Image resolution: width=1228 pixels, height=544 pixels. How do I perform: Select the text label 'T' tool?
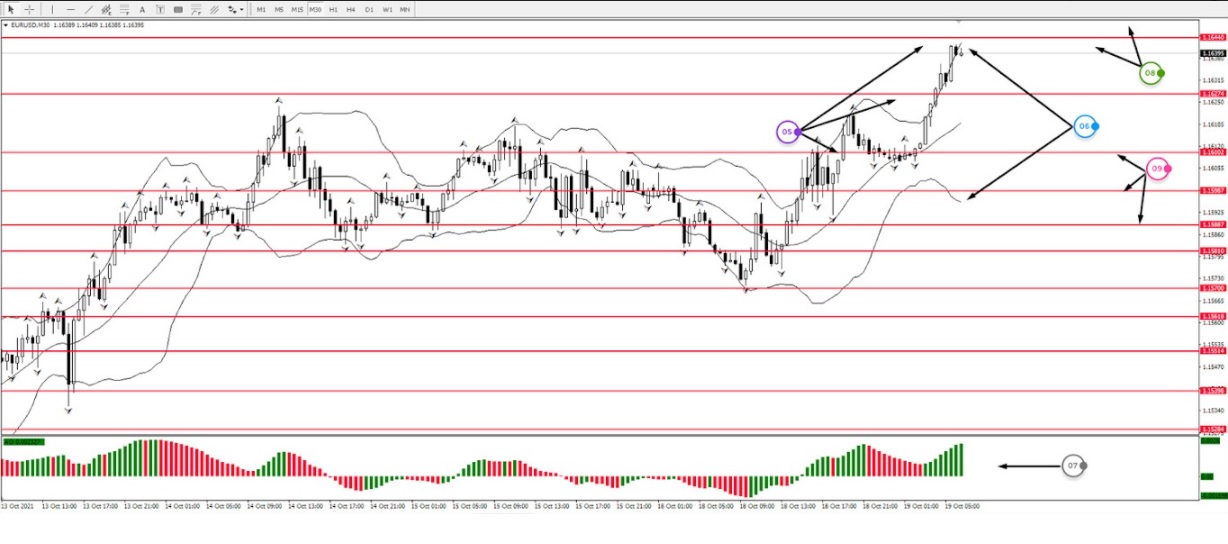click(159, 9)
